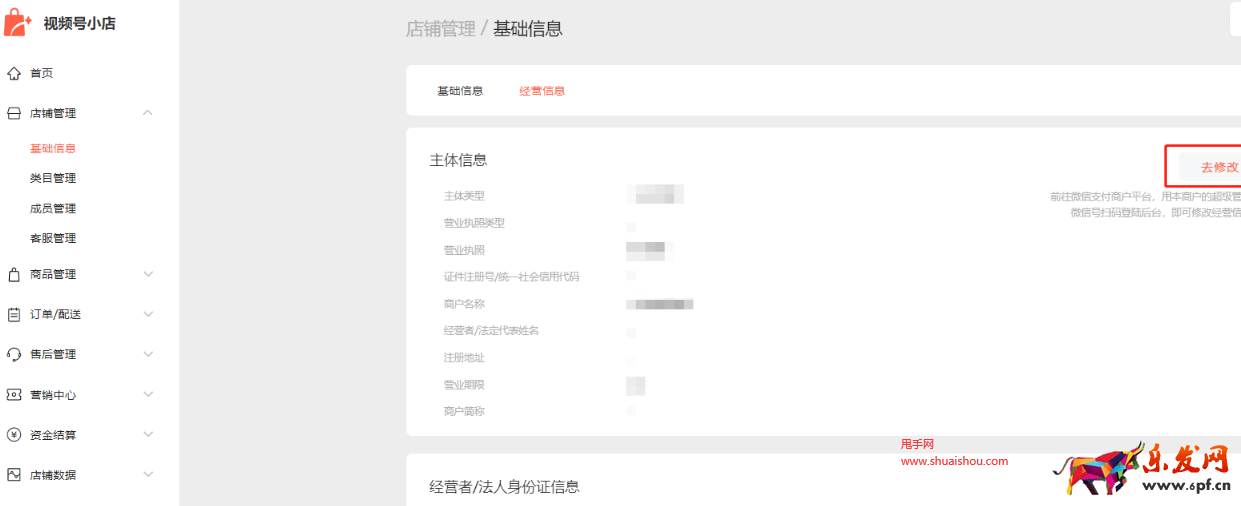Click the 首页 home icon
Viewport: 1241px width, 506px height.
(14, 73)
